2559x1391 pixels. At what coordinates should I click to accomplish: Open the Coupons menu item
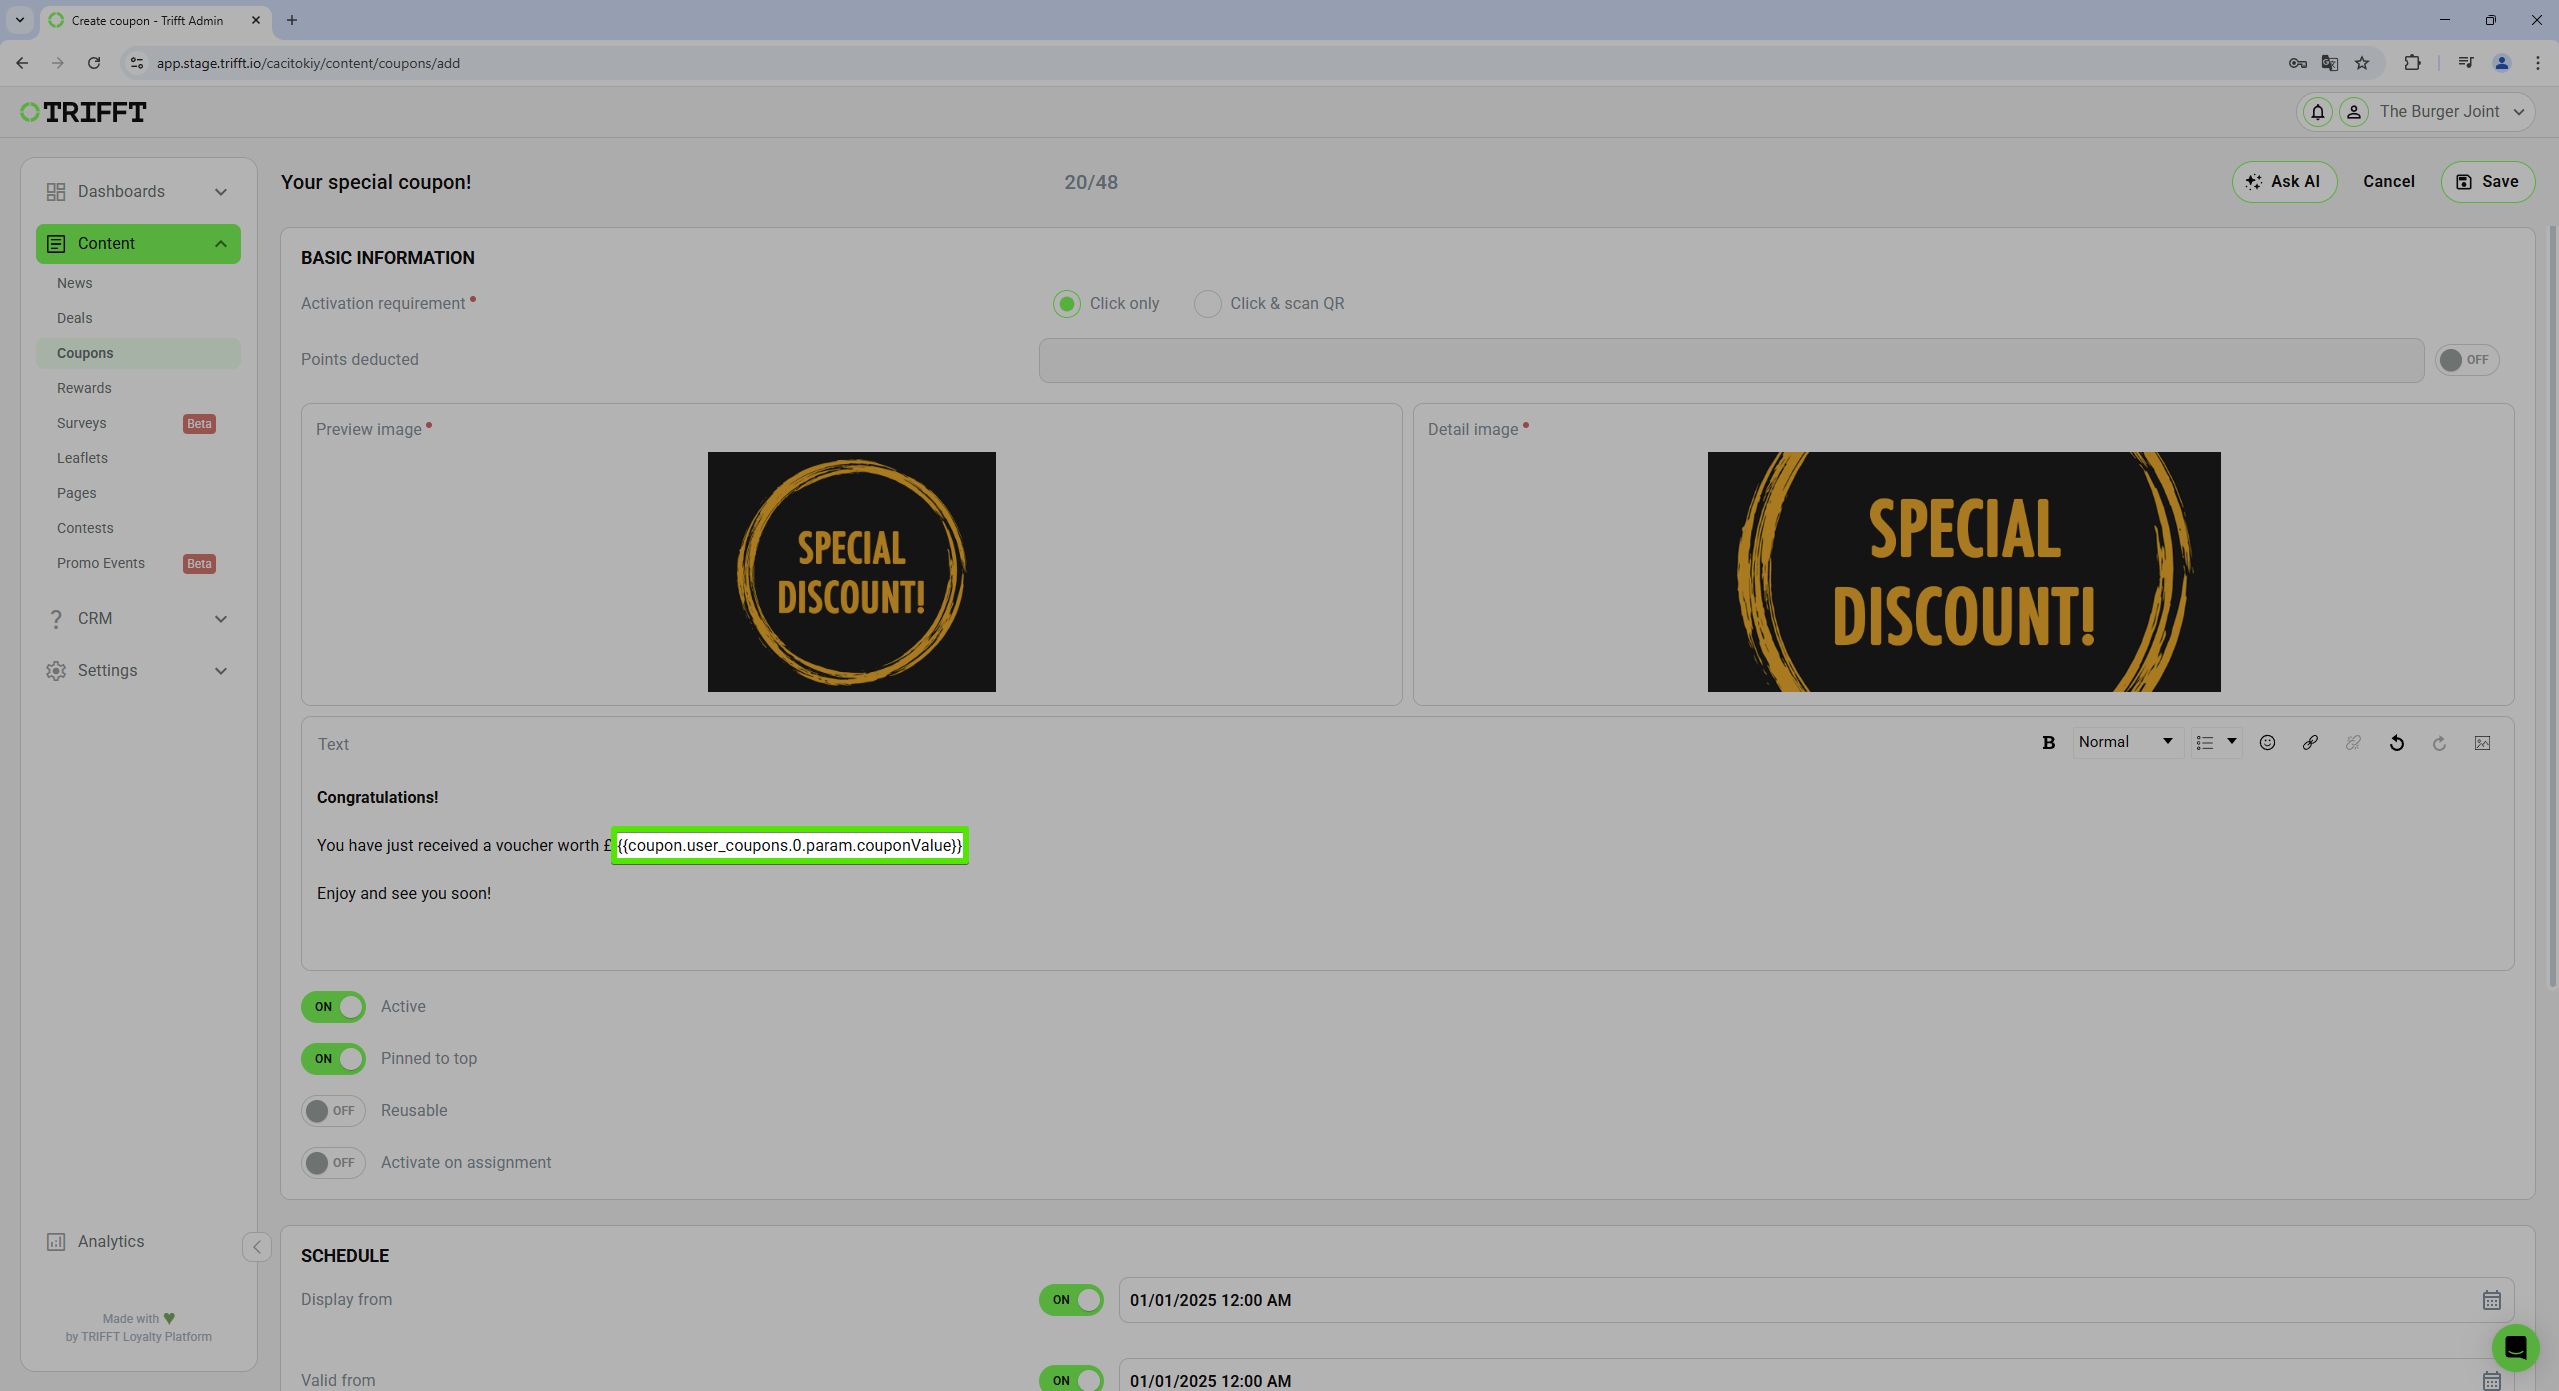point(84,353)
